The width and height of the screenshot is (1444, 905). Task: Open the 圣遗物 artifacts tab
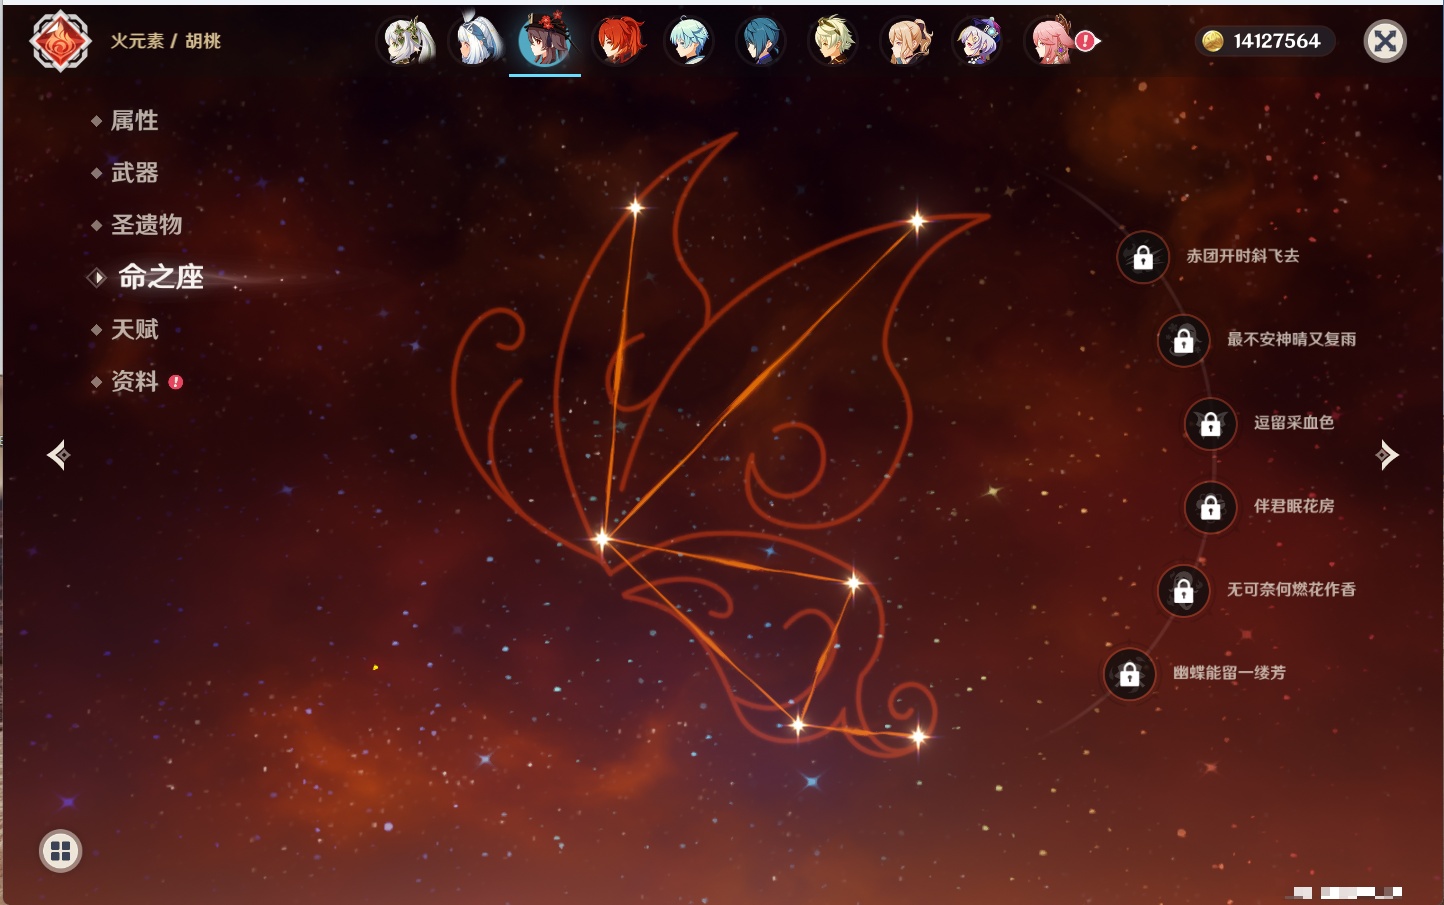[146, 225]
